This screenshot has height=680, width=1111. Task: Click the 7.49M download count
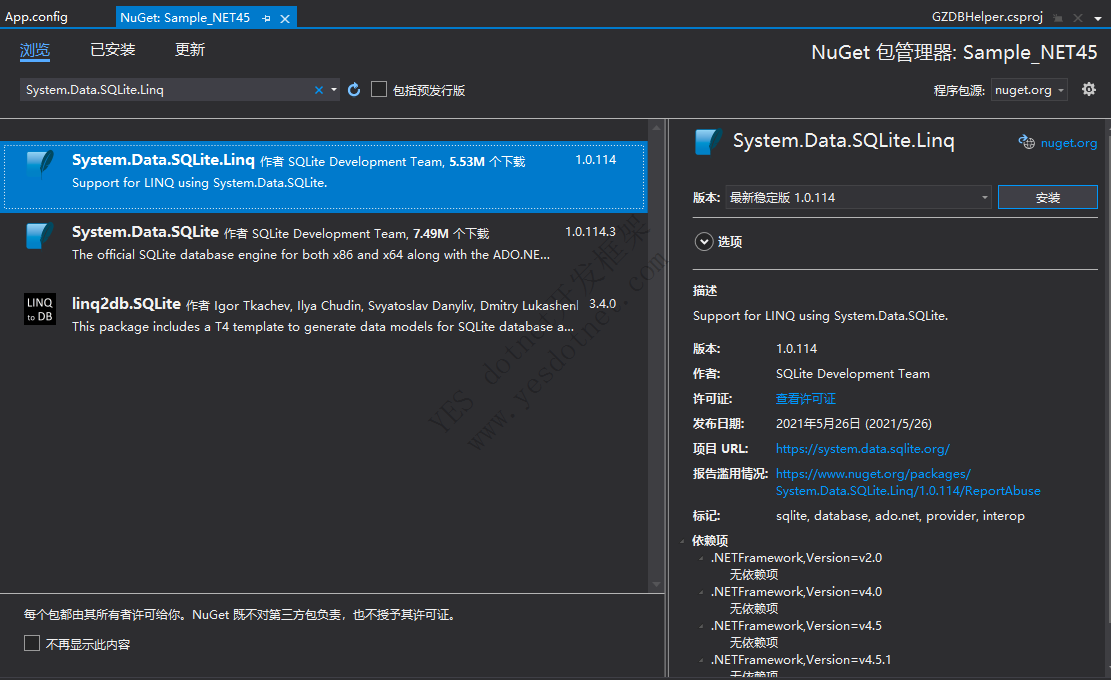tap(431, 234)
